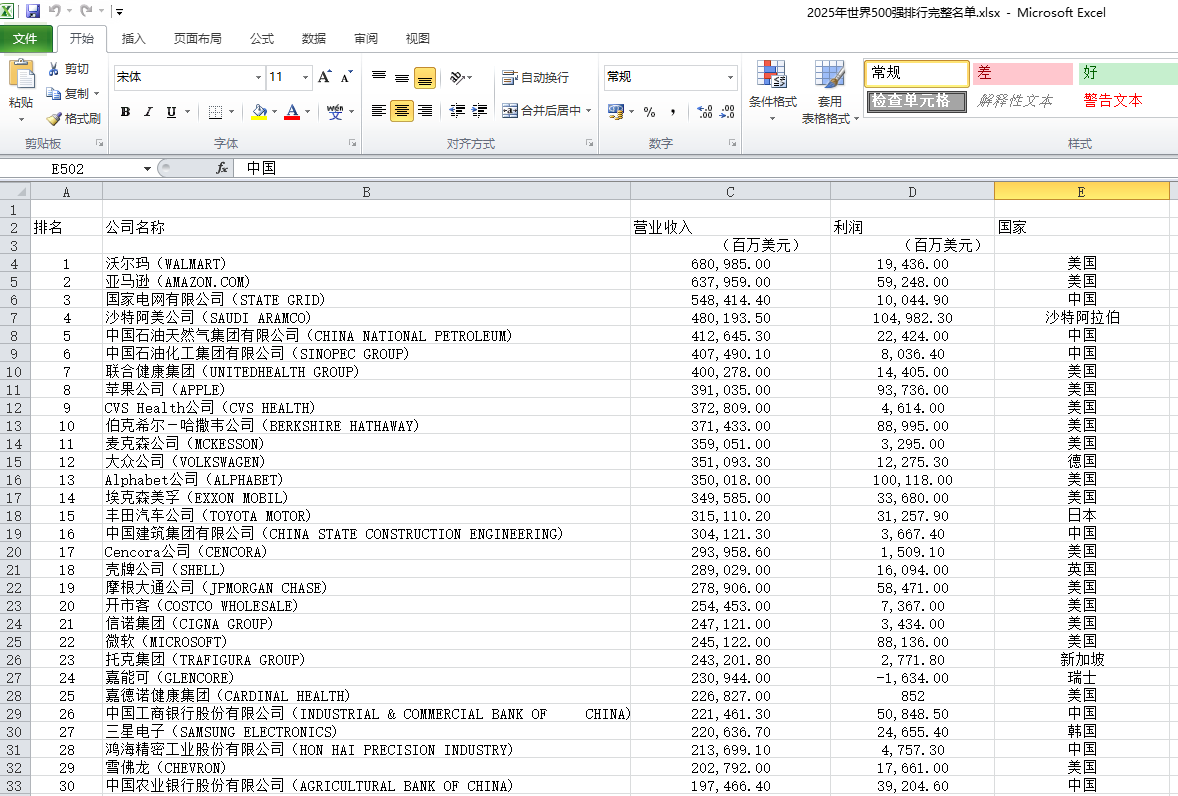The image size is (1178, 796).
Task: Apply the red font color A
Action: pos(292,112)
